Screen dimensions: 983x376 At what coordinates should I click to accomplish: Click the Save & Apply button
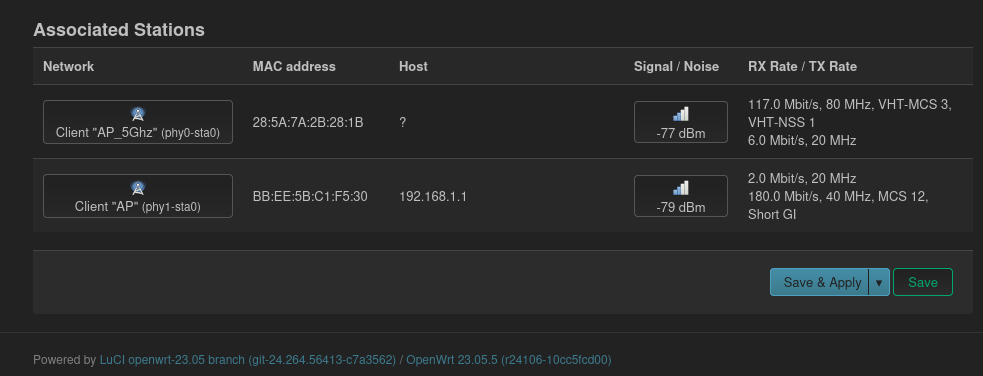[819, 282]
